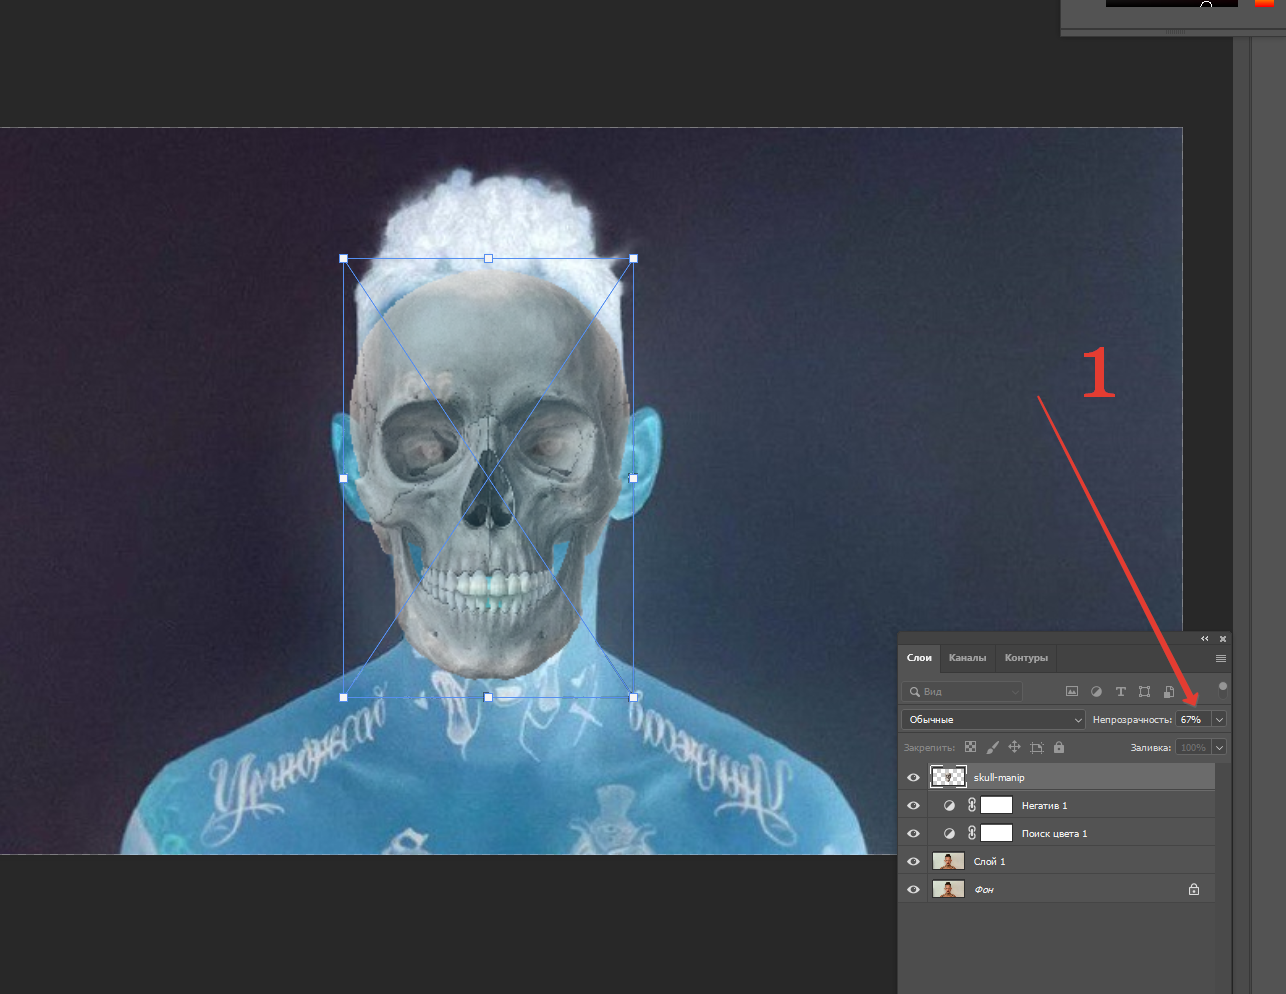The image size is (1286, 994).
Task: Click the left-middle transform handle of the skull
Action: pos(344,478)
